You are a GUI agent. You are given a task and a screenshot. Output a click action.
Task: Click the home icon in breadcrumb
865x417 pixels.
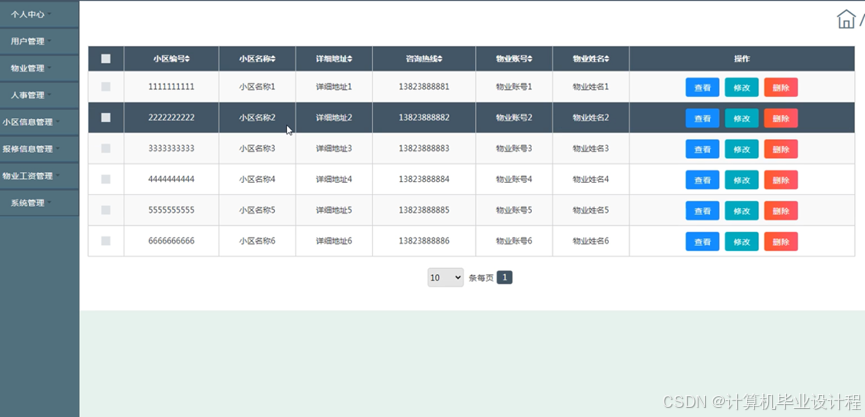click(x=846, y=19)
